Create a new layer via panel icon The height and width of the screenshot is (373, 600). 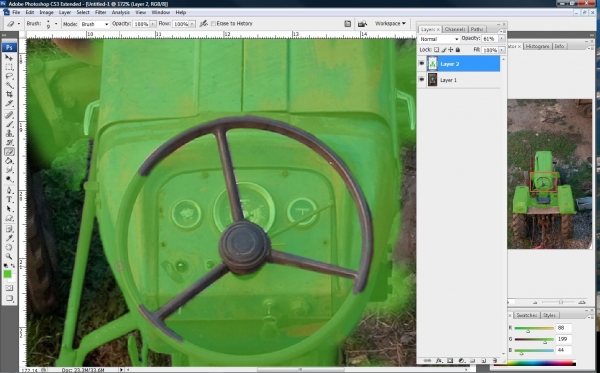(483, 360)
